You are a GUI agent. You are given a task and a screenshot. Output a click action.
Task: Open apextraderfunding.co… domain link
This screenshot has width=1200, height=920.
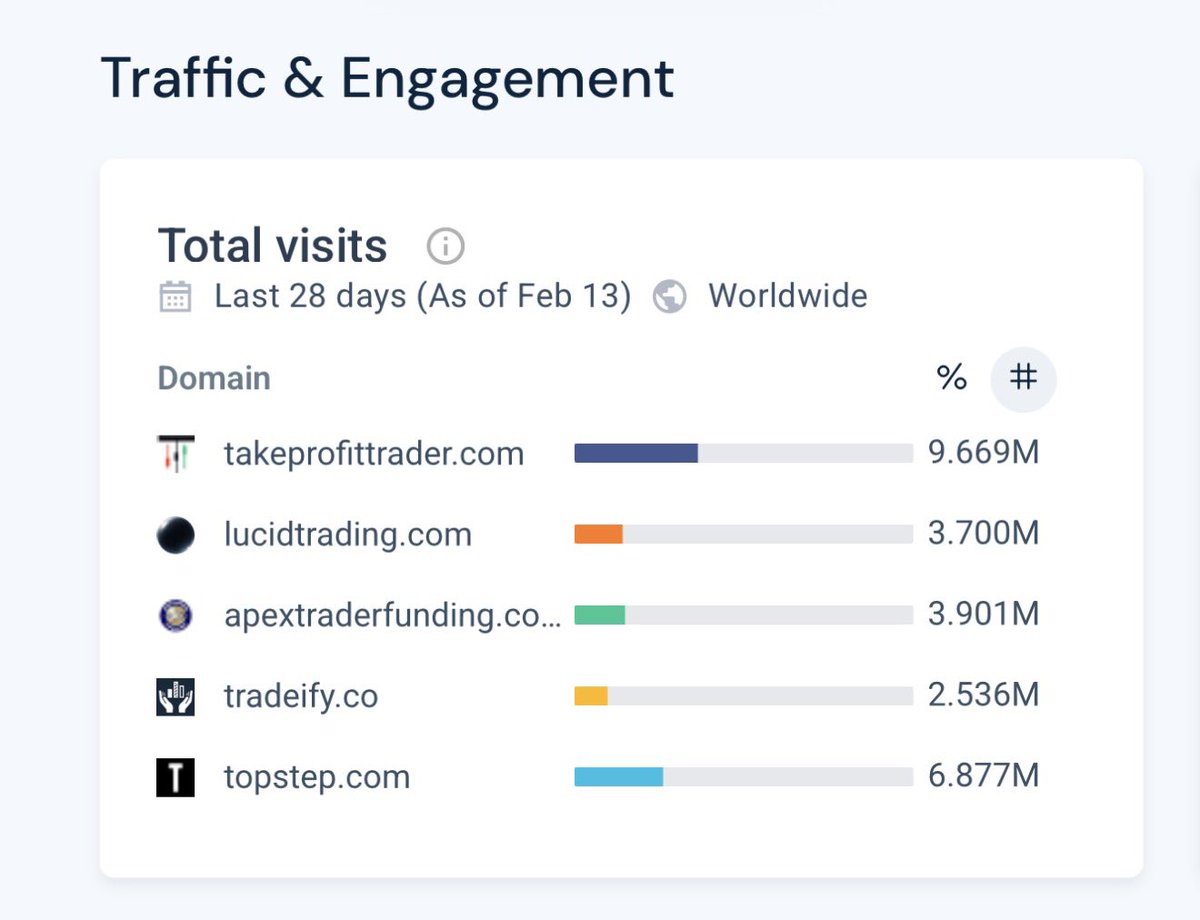[x=393, y=615]
